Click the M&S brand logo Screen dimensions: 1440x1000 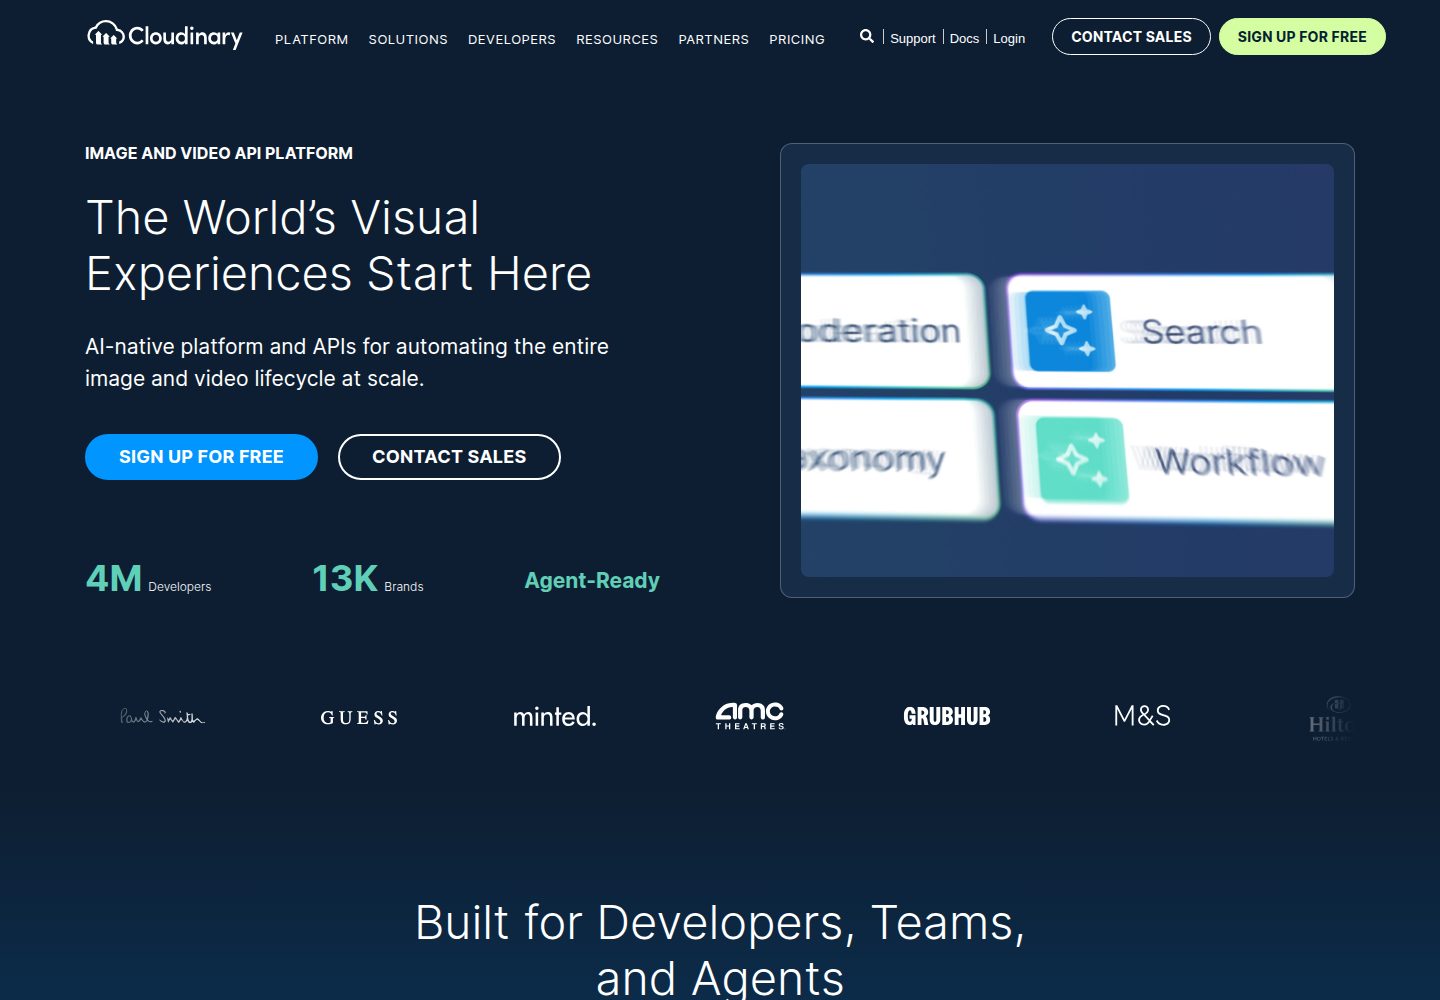(1142, 716)
